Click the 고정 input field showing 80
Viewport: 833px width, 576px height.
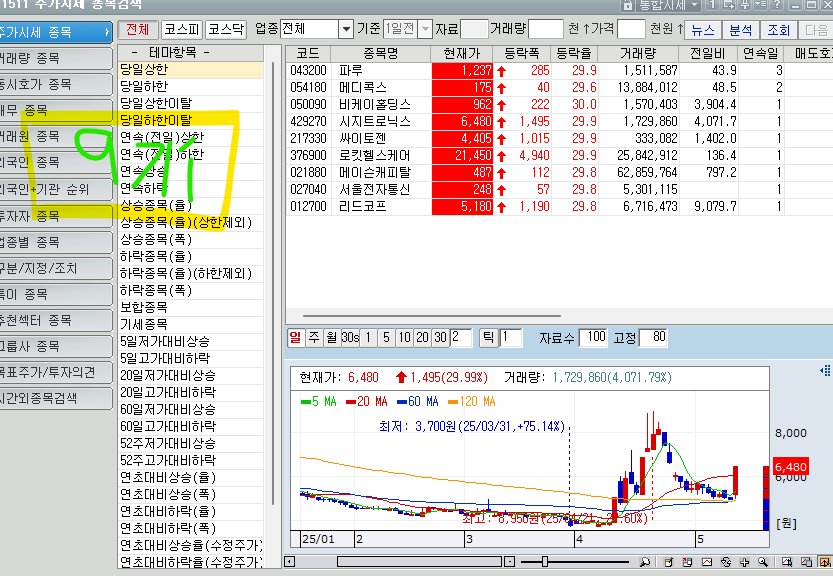pos(654,337)
